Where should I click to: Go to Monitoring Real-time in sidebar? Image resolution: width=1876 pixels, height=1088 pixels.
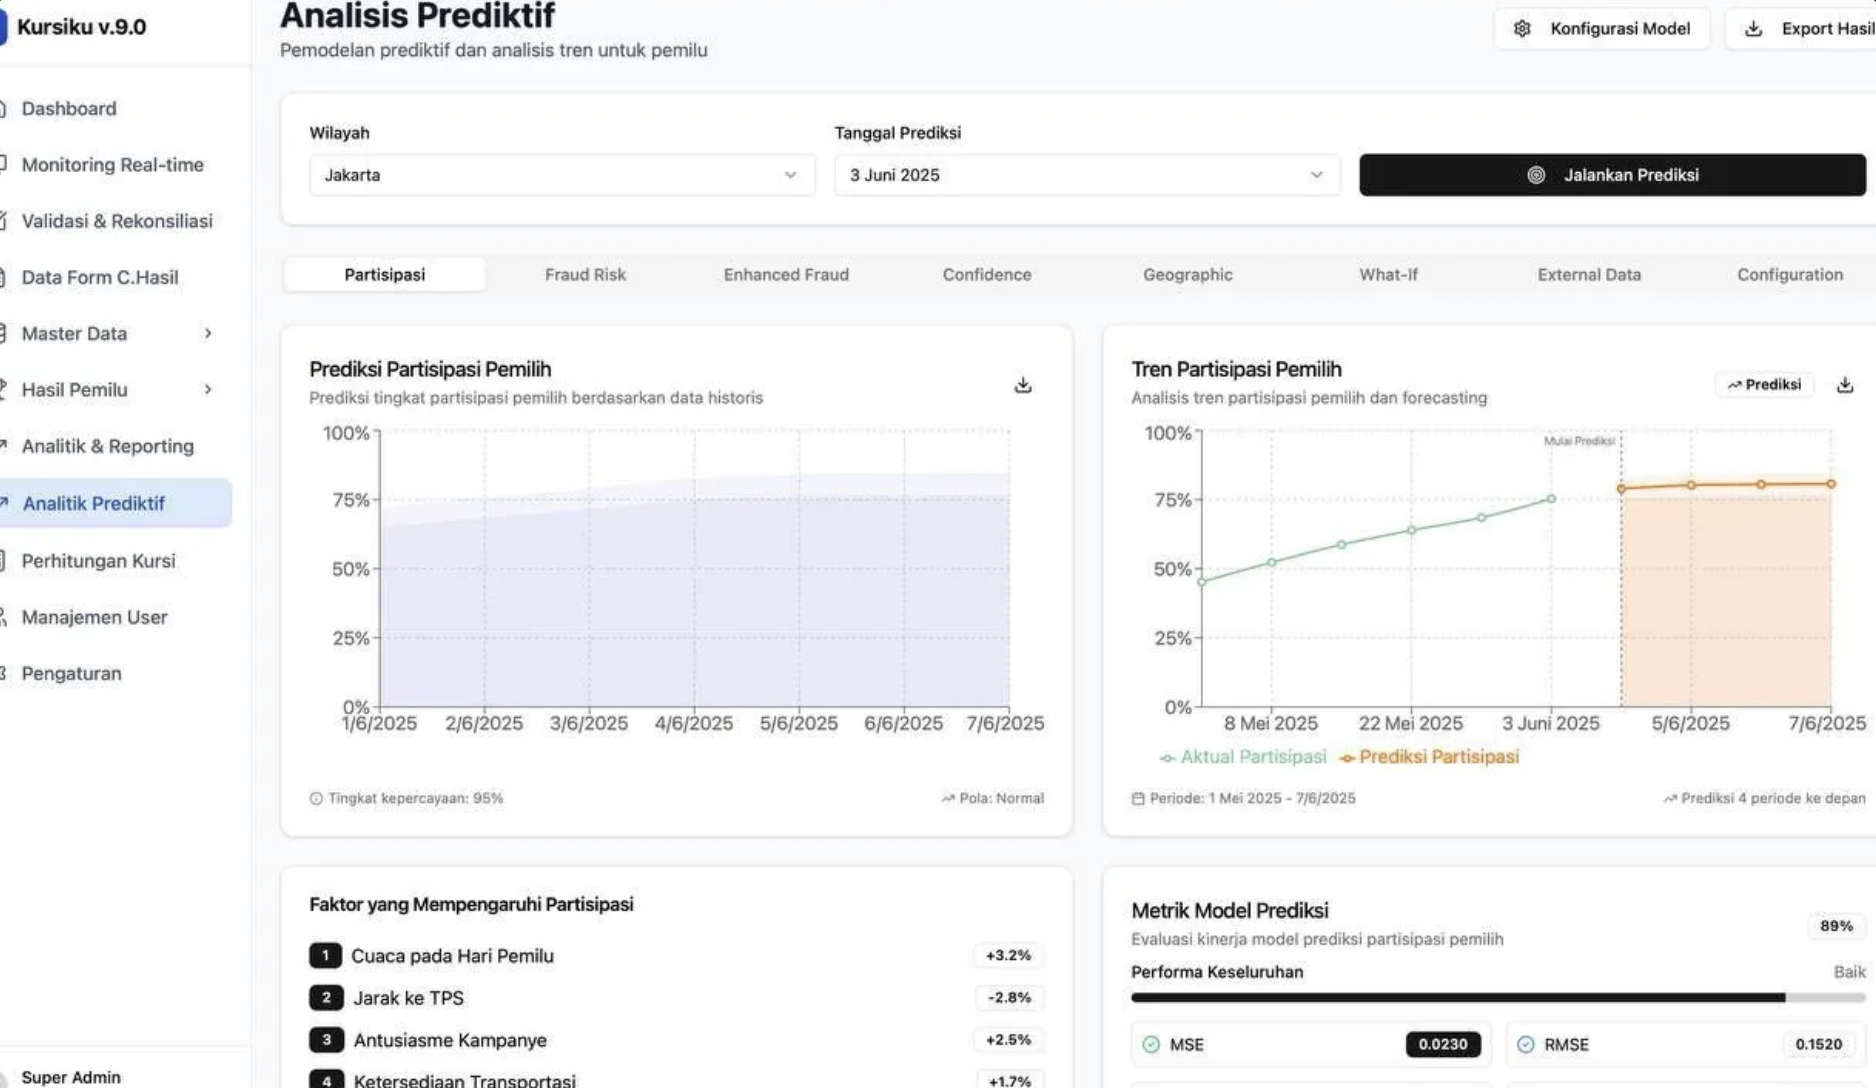click(x=112, y=165)
